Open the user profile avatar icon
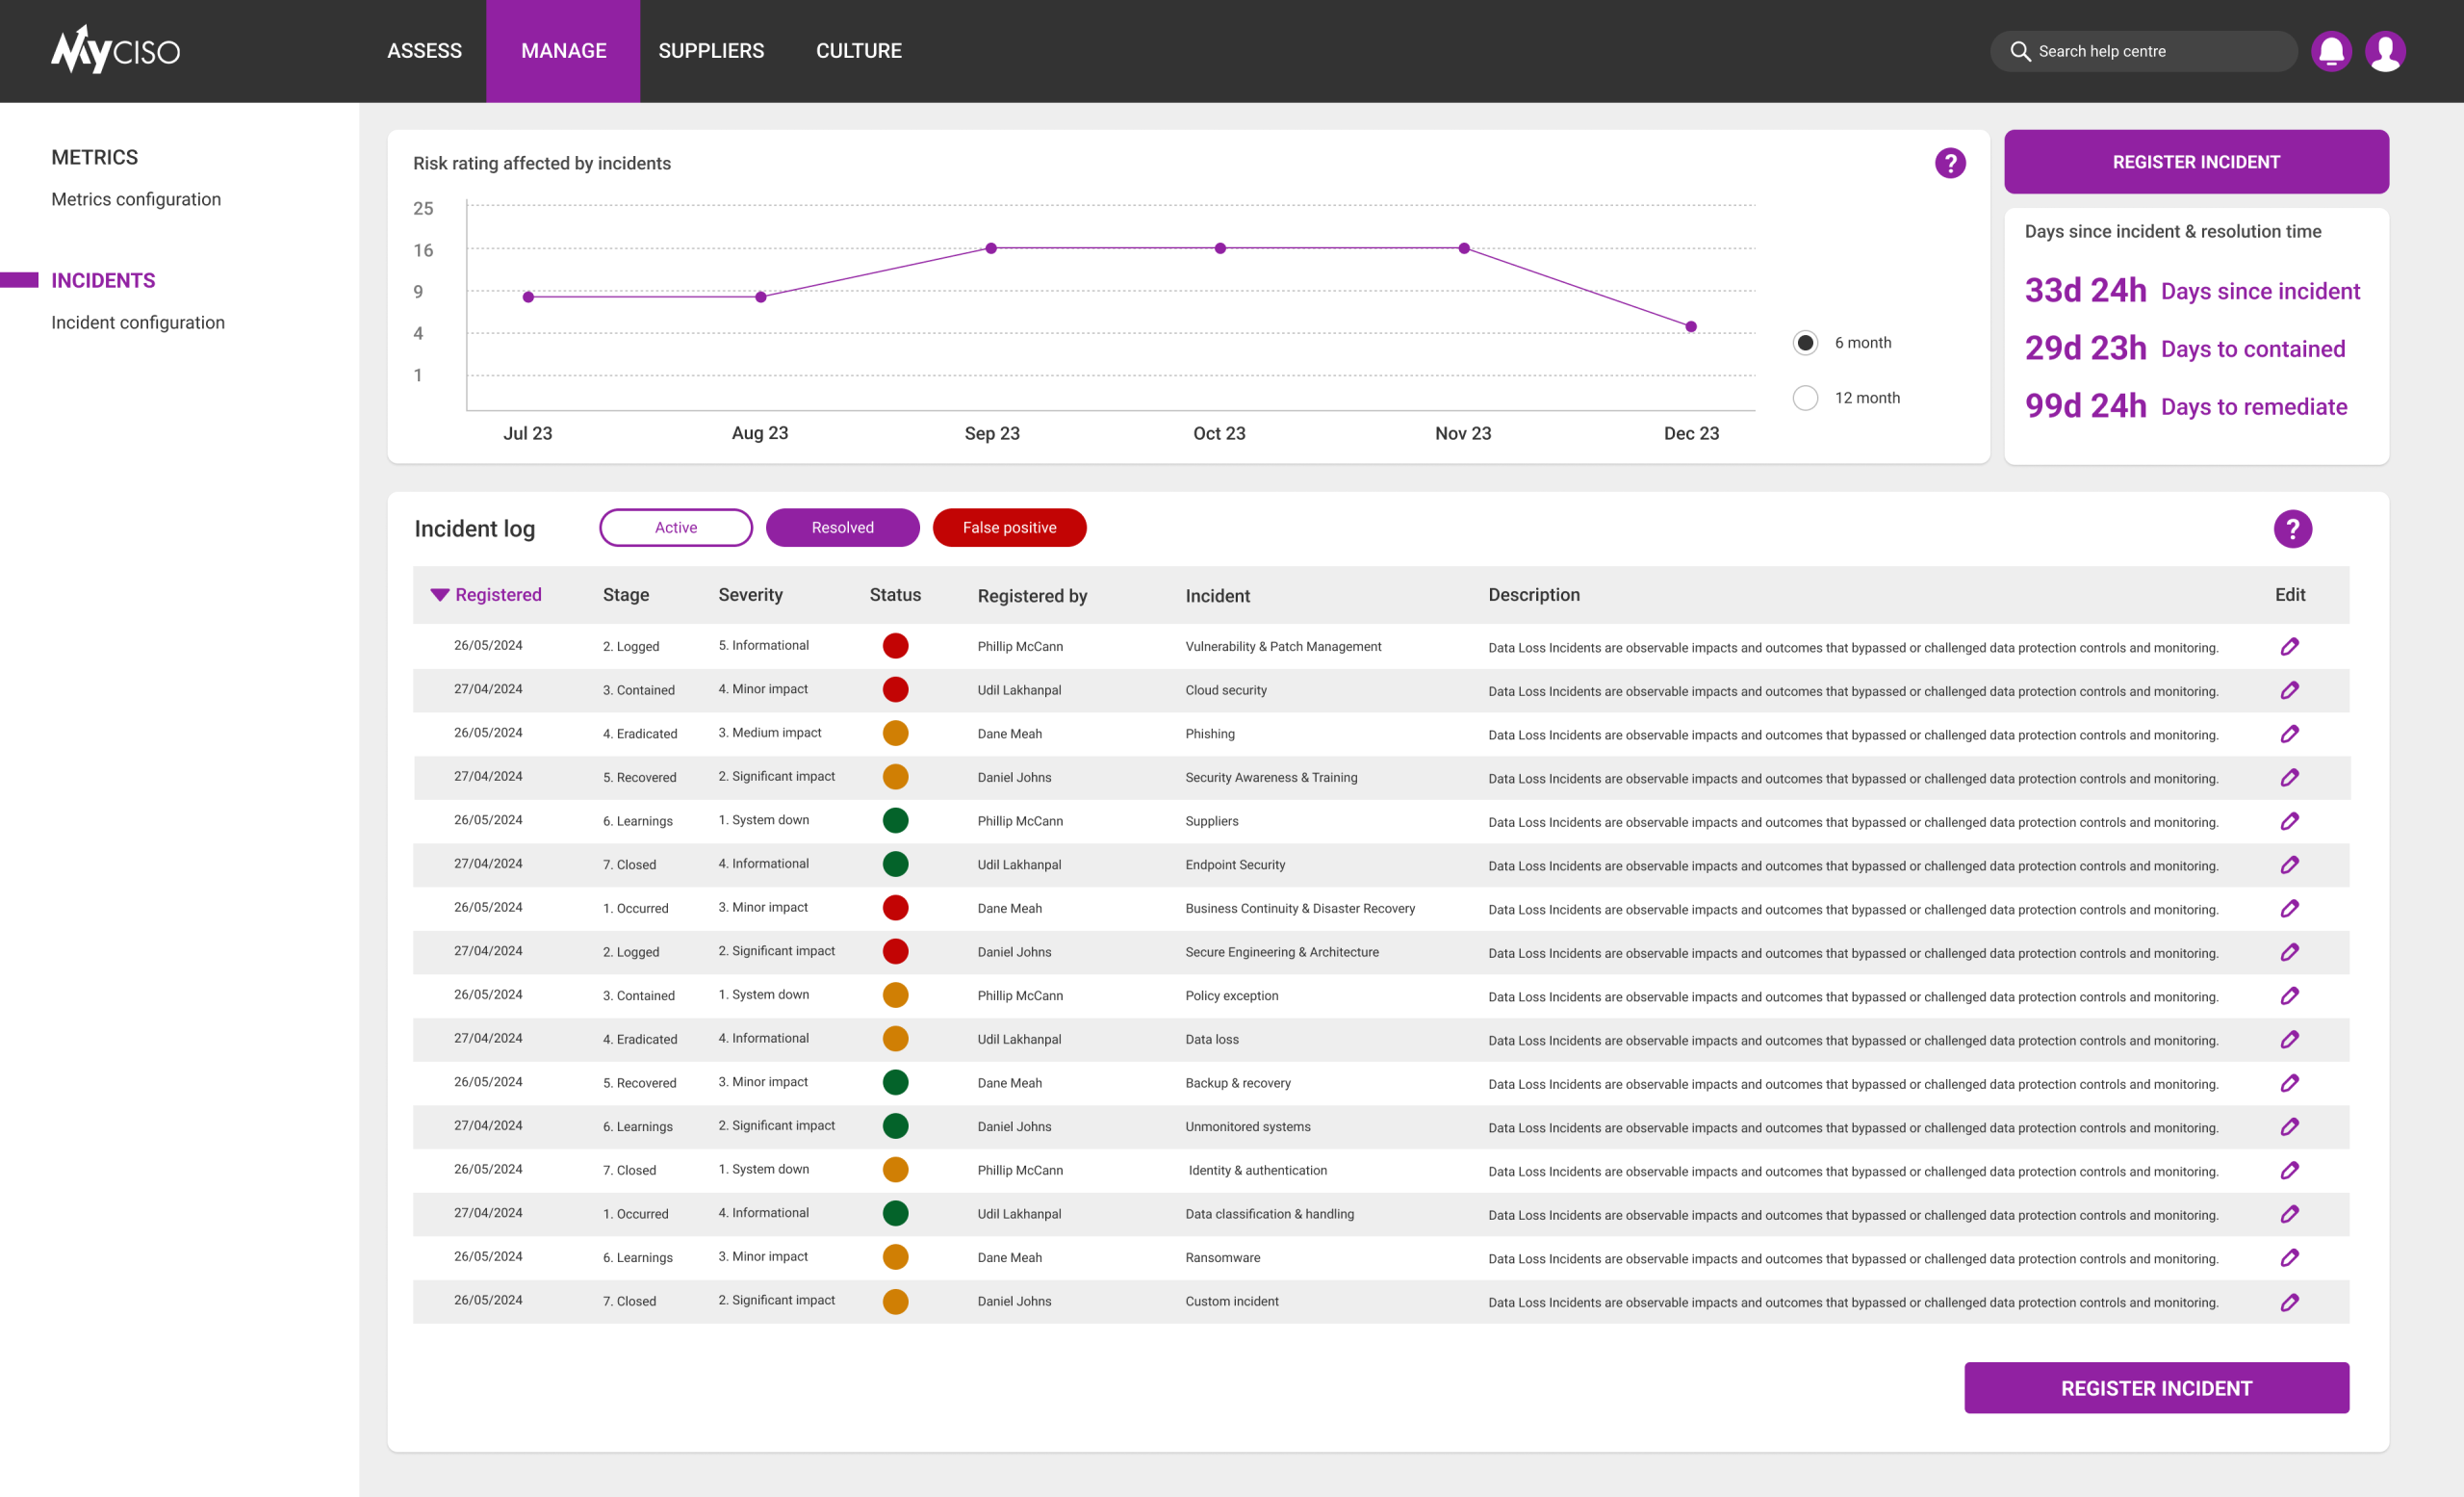Image resolution: width=2464 pixels, height=1497 pixels. [2385, 51]
